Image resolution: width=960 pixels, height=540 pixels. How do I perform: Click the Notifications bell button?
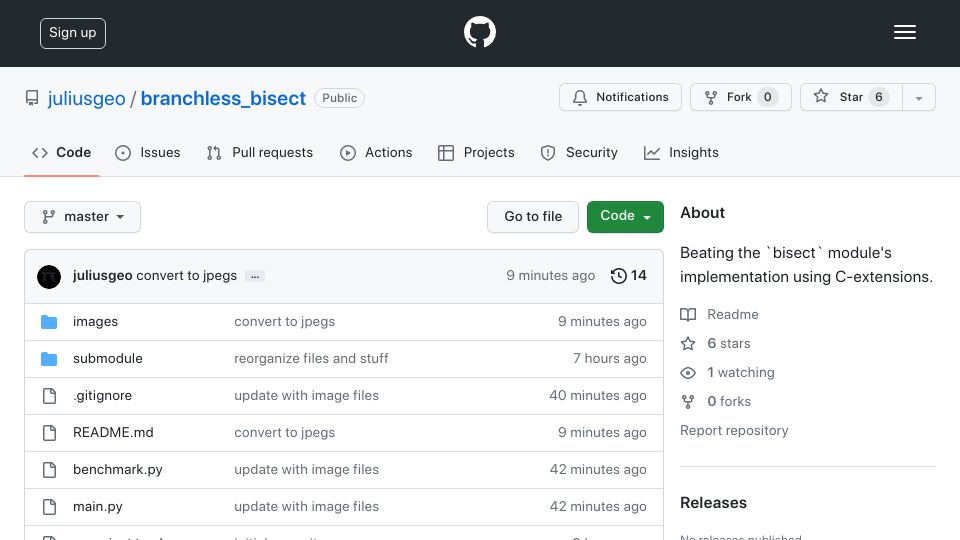pyautogui.click(x=620, y=97)
